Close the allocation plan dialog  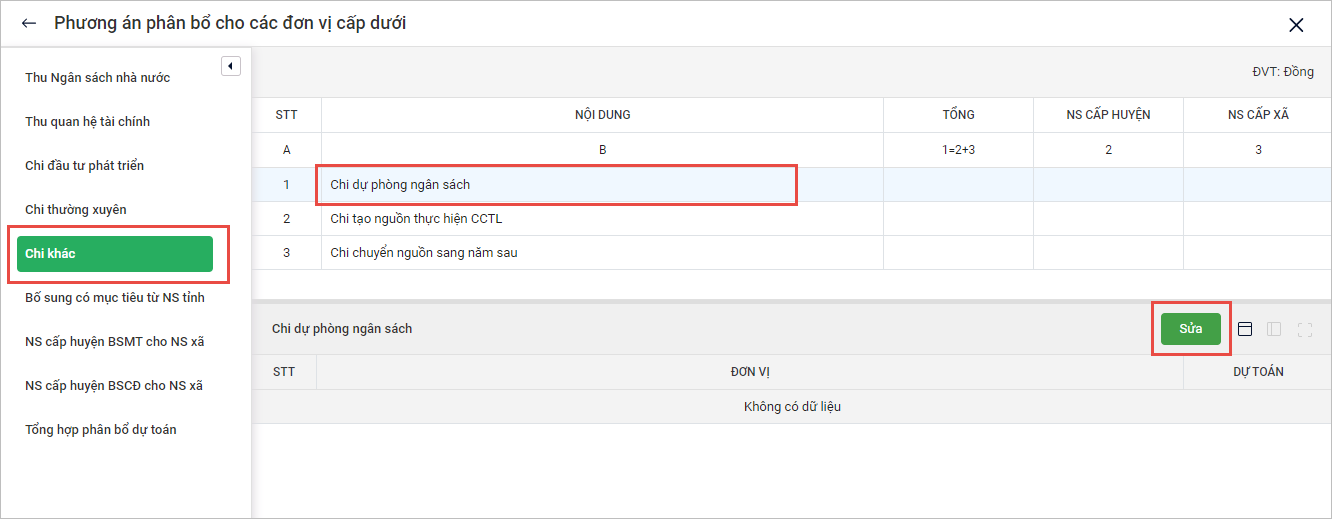(1296, 25)
